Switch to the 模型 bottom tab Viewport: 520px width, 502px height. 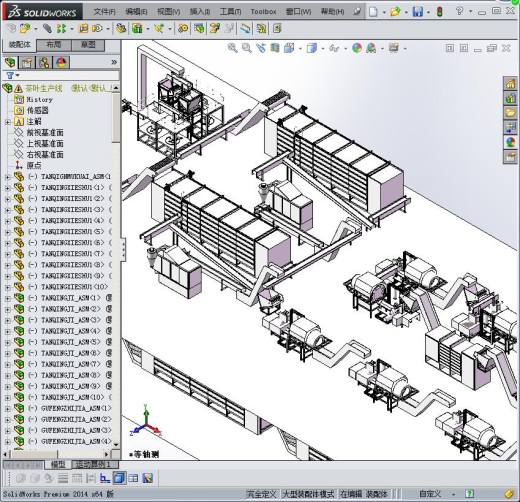(57, 464)
